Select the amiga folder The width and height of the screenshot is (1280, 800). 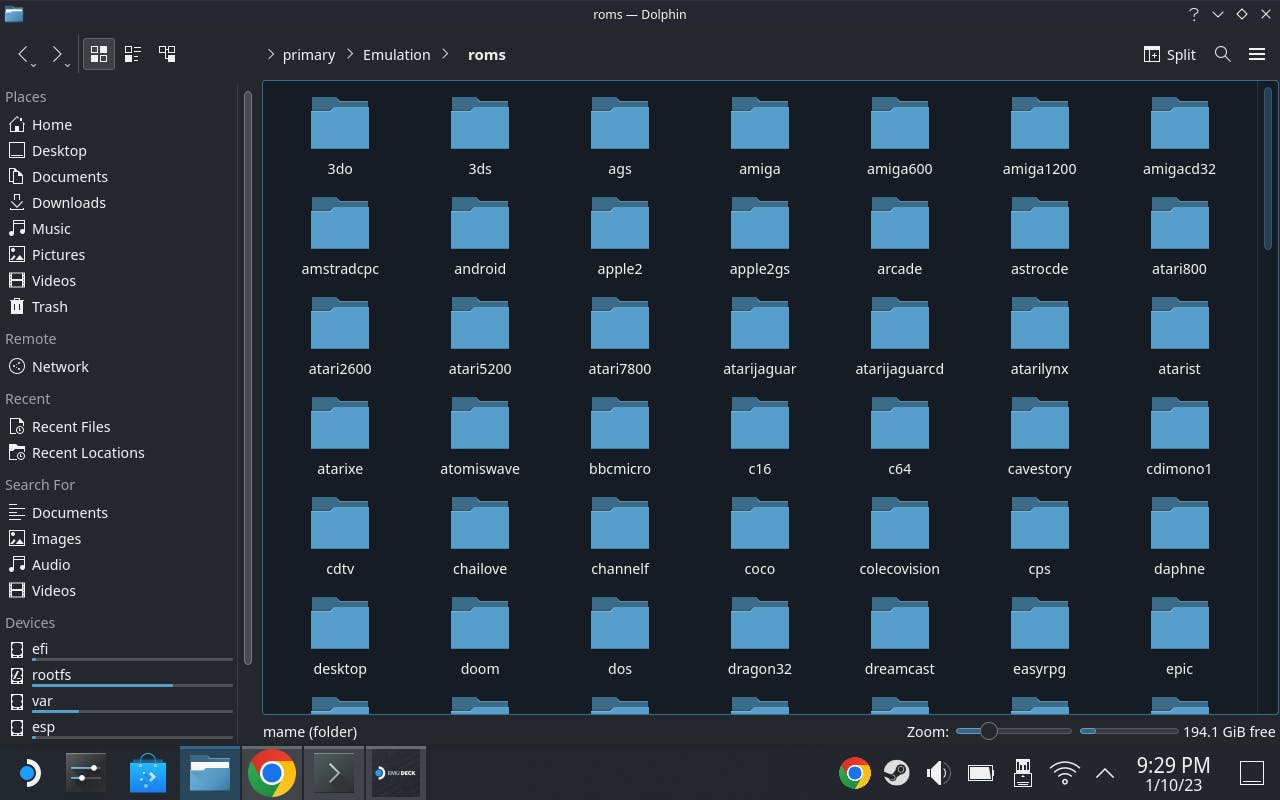click(x=760, y=137)
